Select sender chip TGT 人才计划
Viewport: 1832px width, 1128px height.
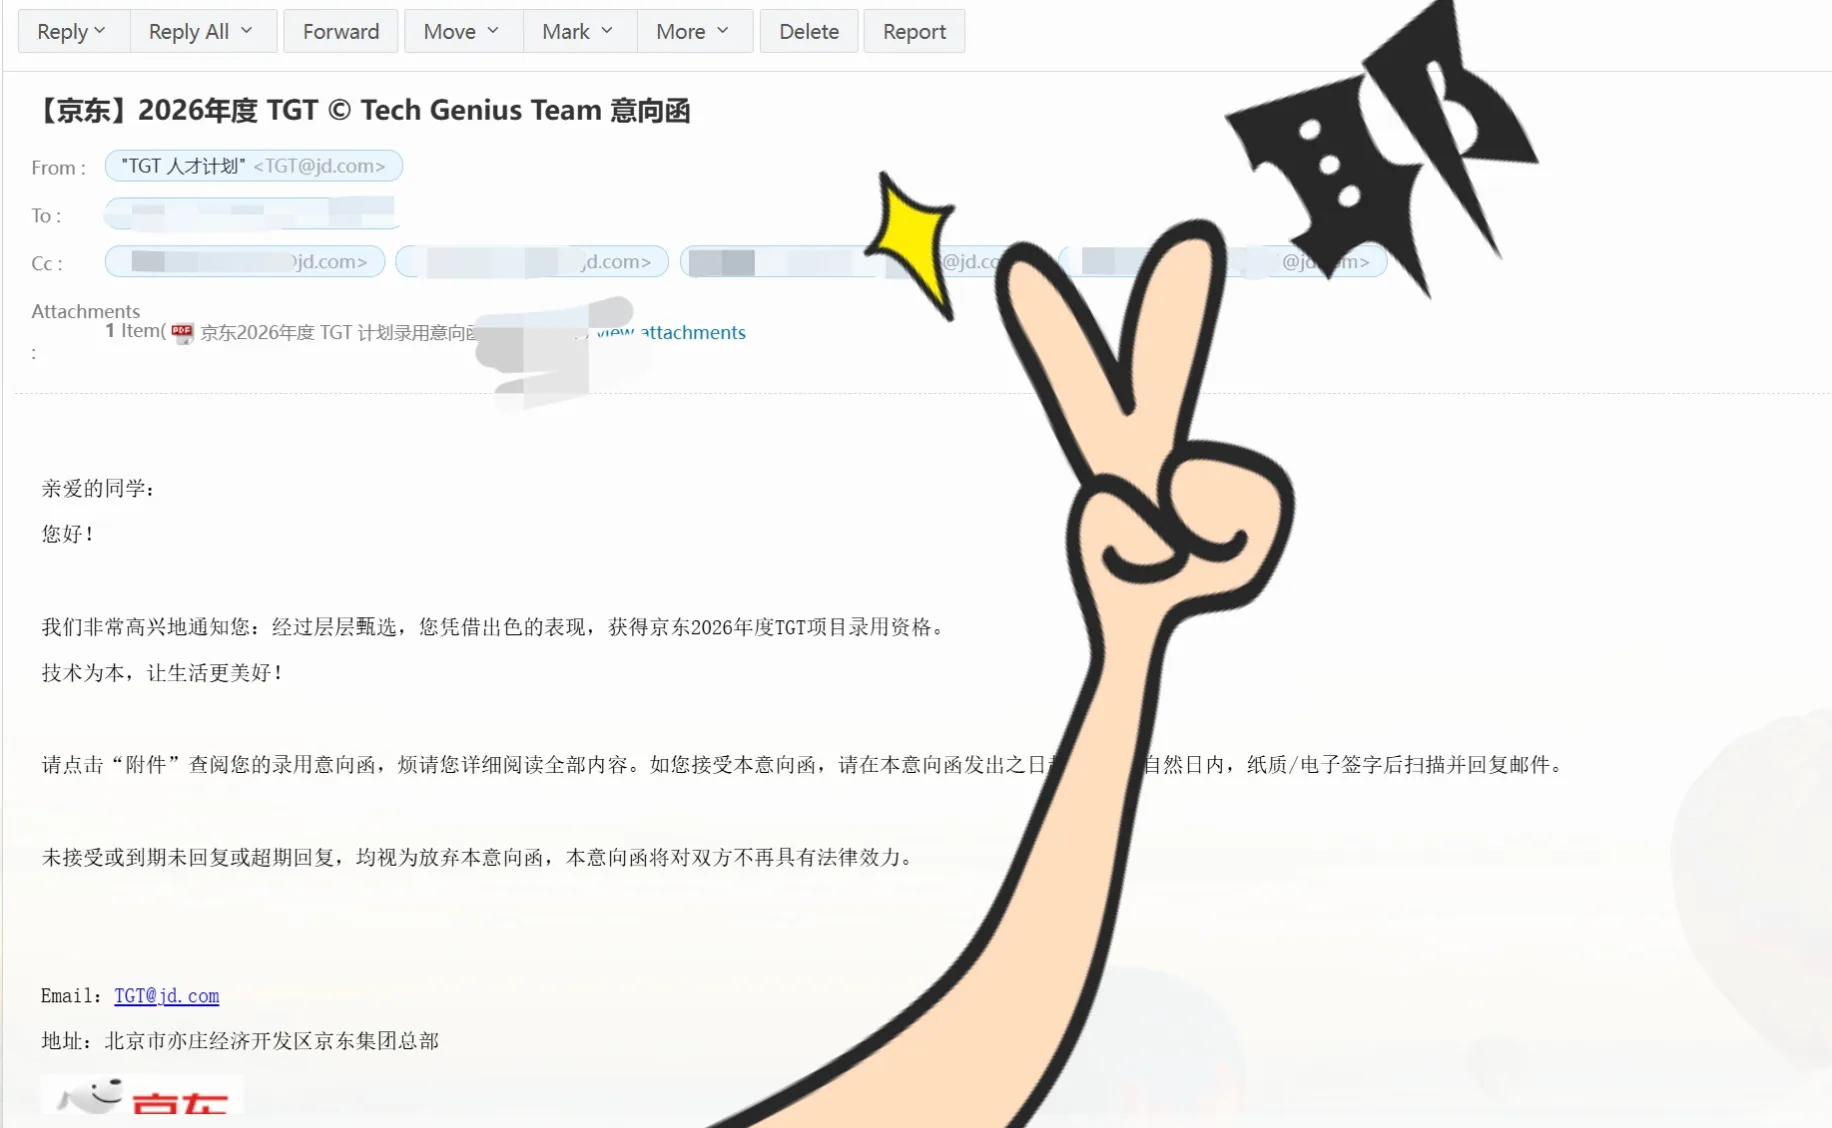254,166
